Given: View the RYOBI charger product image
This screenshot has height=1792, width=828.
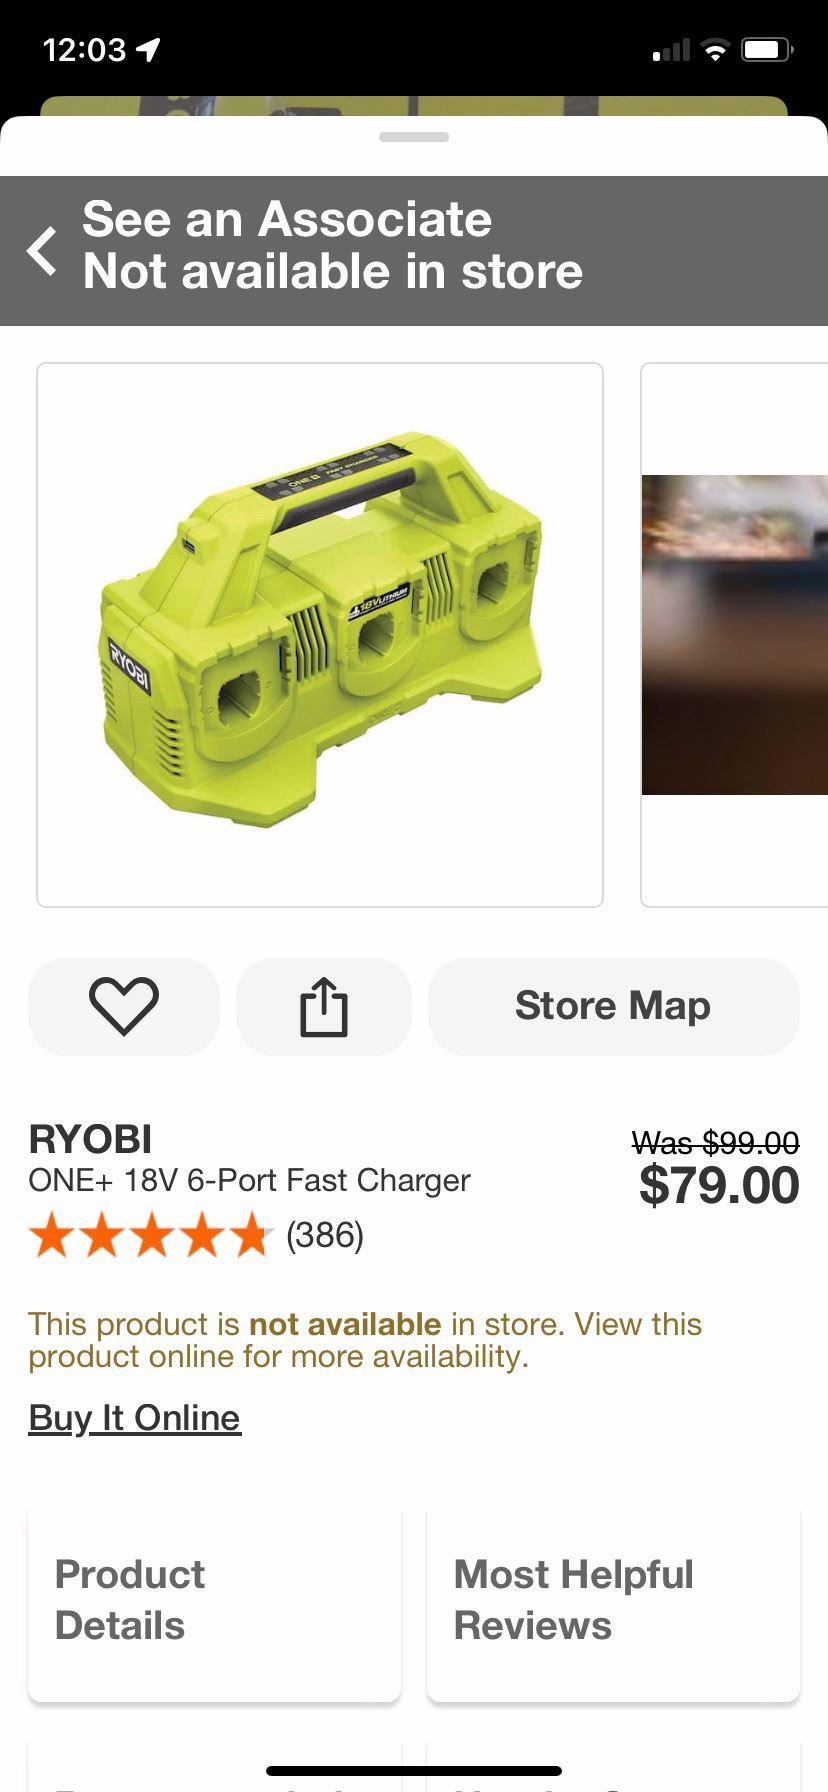Looking at the screenshot, I should click(320, 635).
